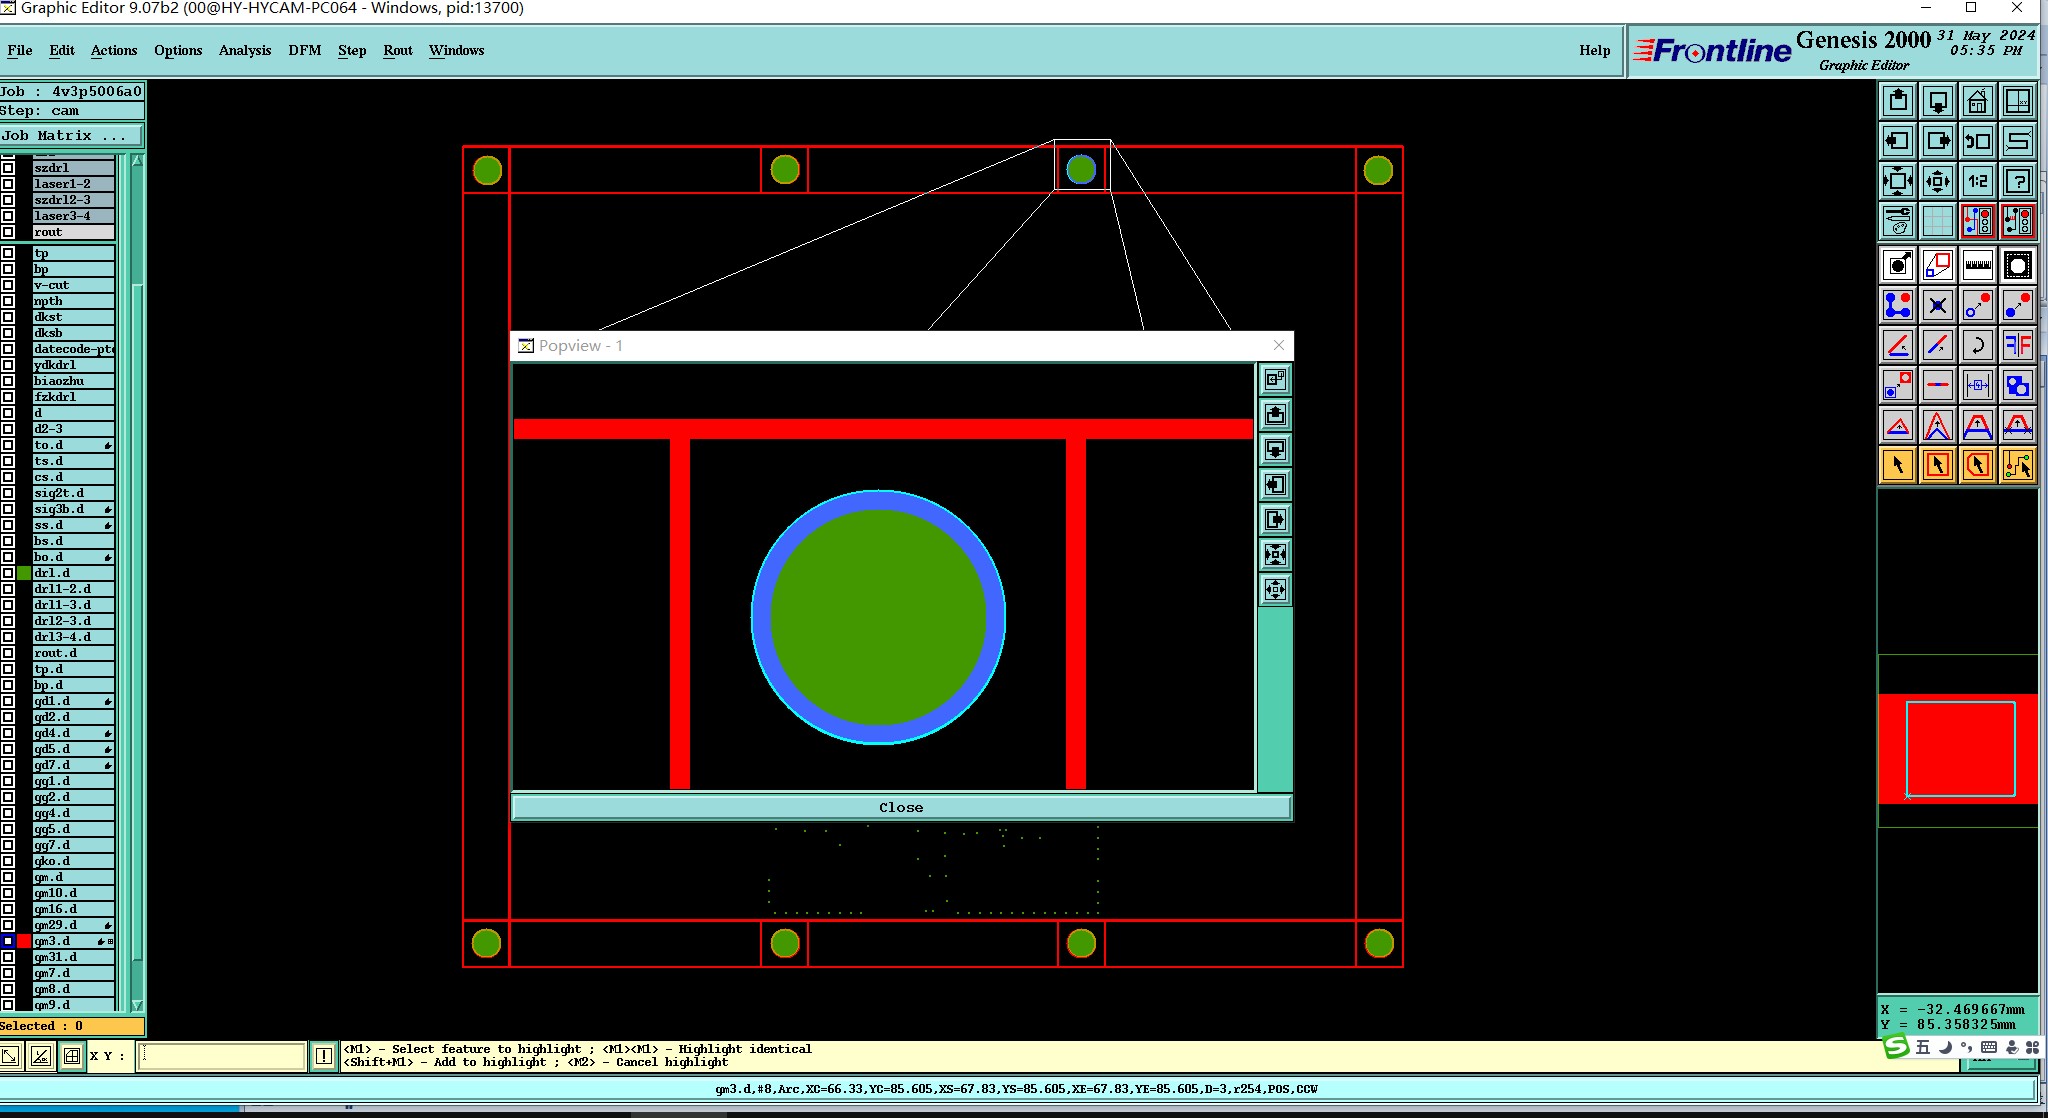Open the wrench and palette settings icon
The height and width of the screenshot is (1118, 2048).
click(1898, 221)
